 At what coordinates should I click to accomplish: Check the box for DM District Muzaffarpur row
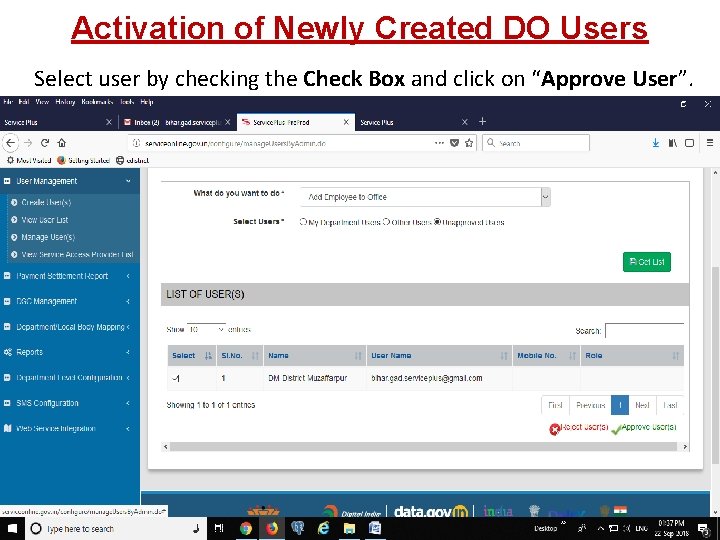tap(176, 378)
